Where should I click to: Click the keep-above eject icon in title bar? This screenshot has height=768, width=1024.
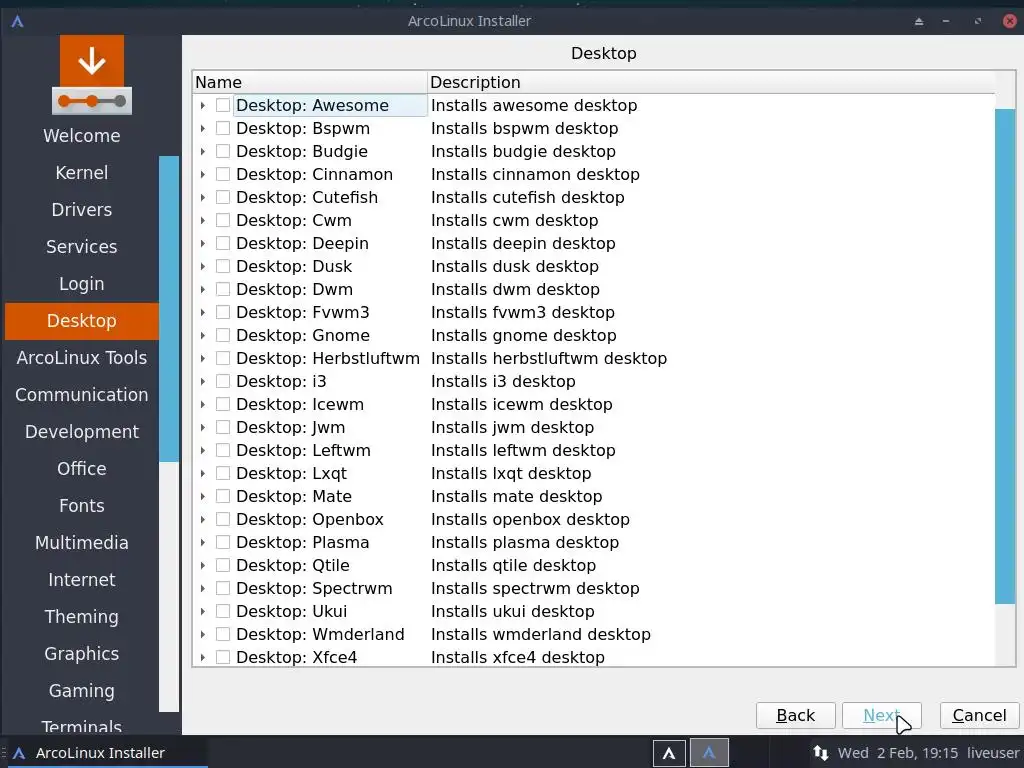[x=919, y=21]
